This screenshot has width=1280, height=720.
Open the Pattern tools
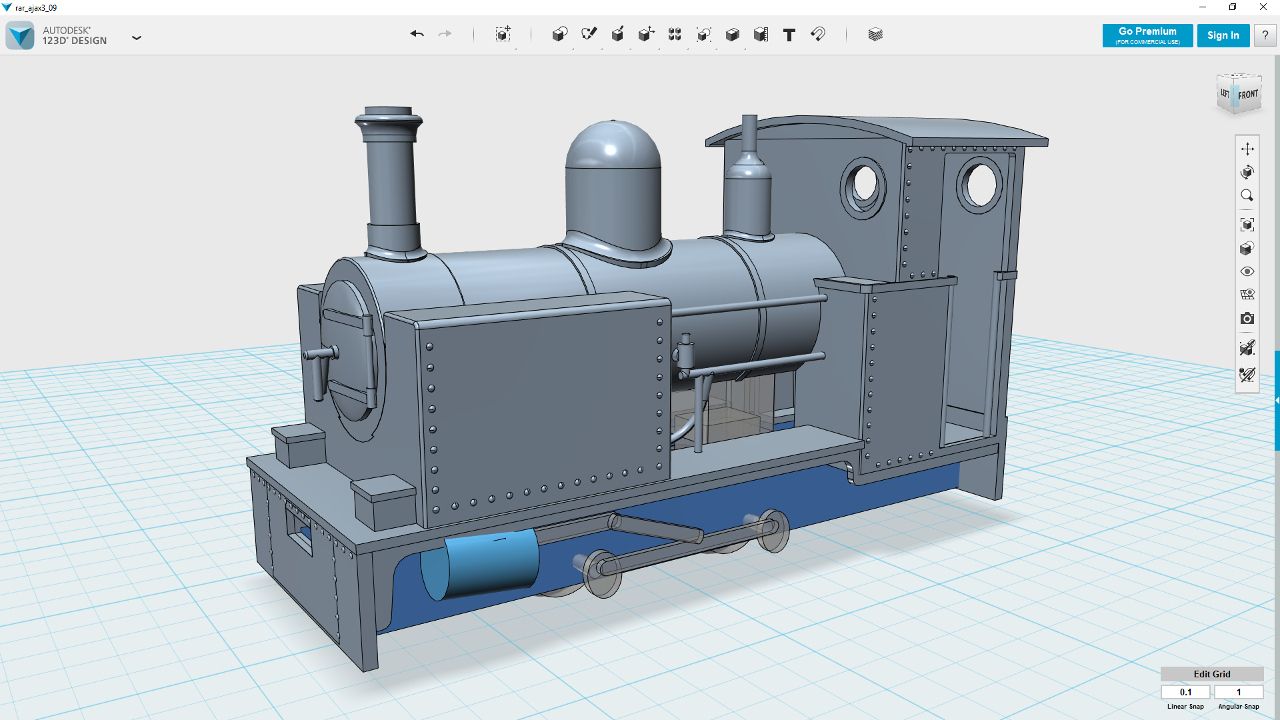[675, 34]
